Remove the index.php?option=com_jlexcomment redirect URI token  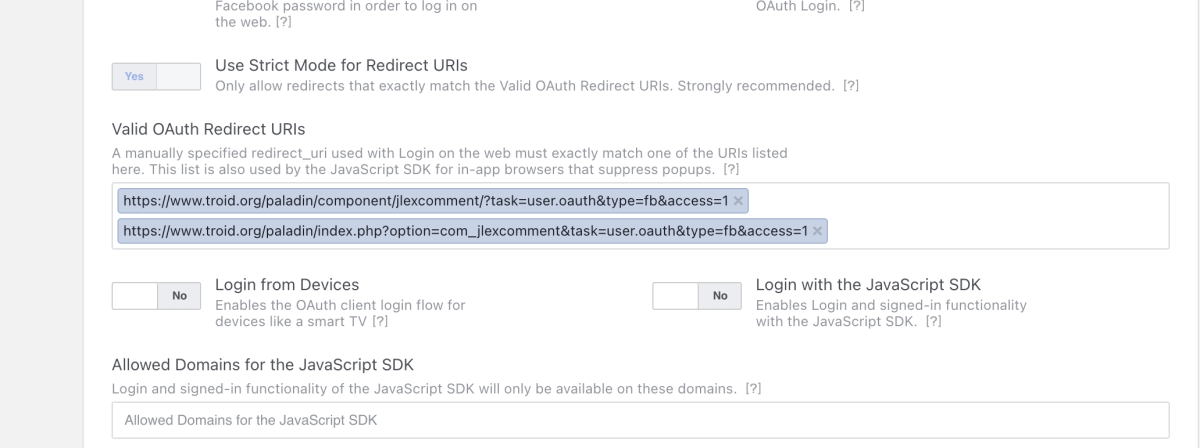tap(817, 232)
